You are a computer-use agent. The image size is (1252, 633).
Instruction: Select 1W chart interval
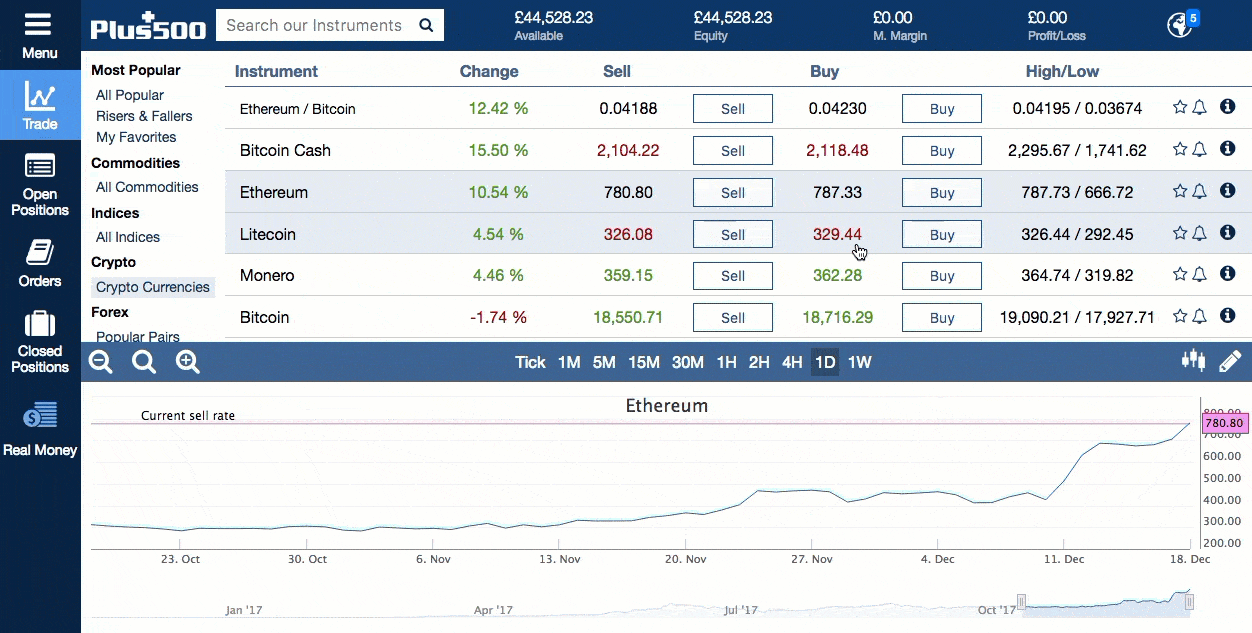(860, 362)
